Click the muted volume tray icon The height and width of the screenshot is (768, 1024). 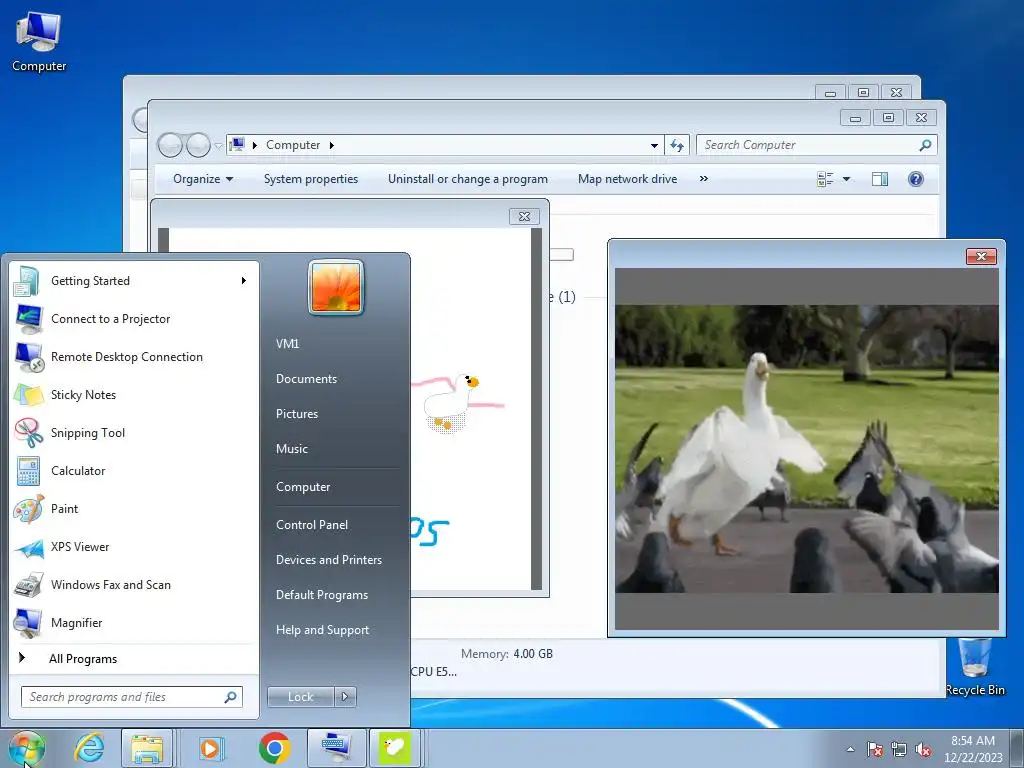(x=923, y=750)
